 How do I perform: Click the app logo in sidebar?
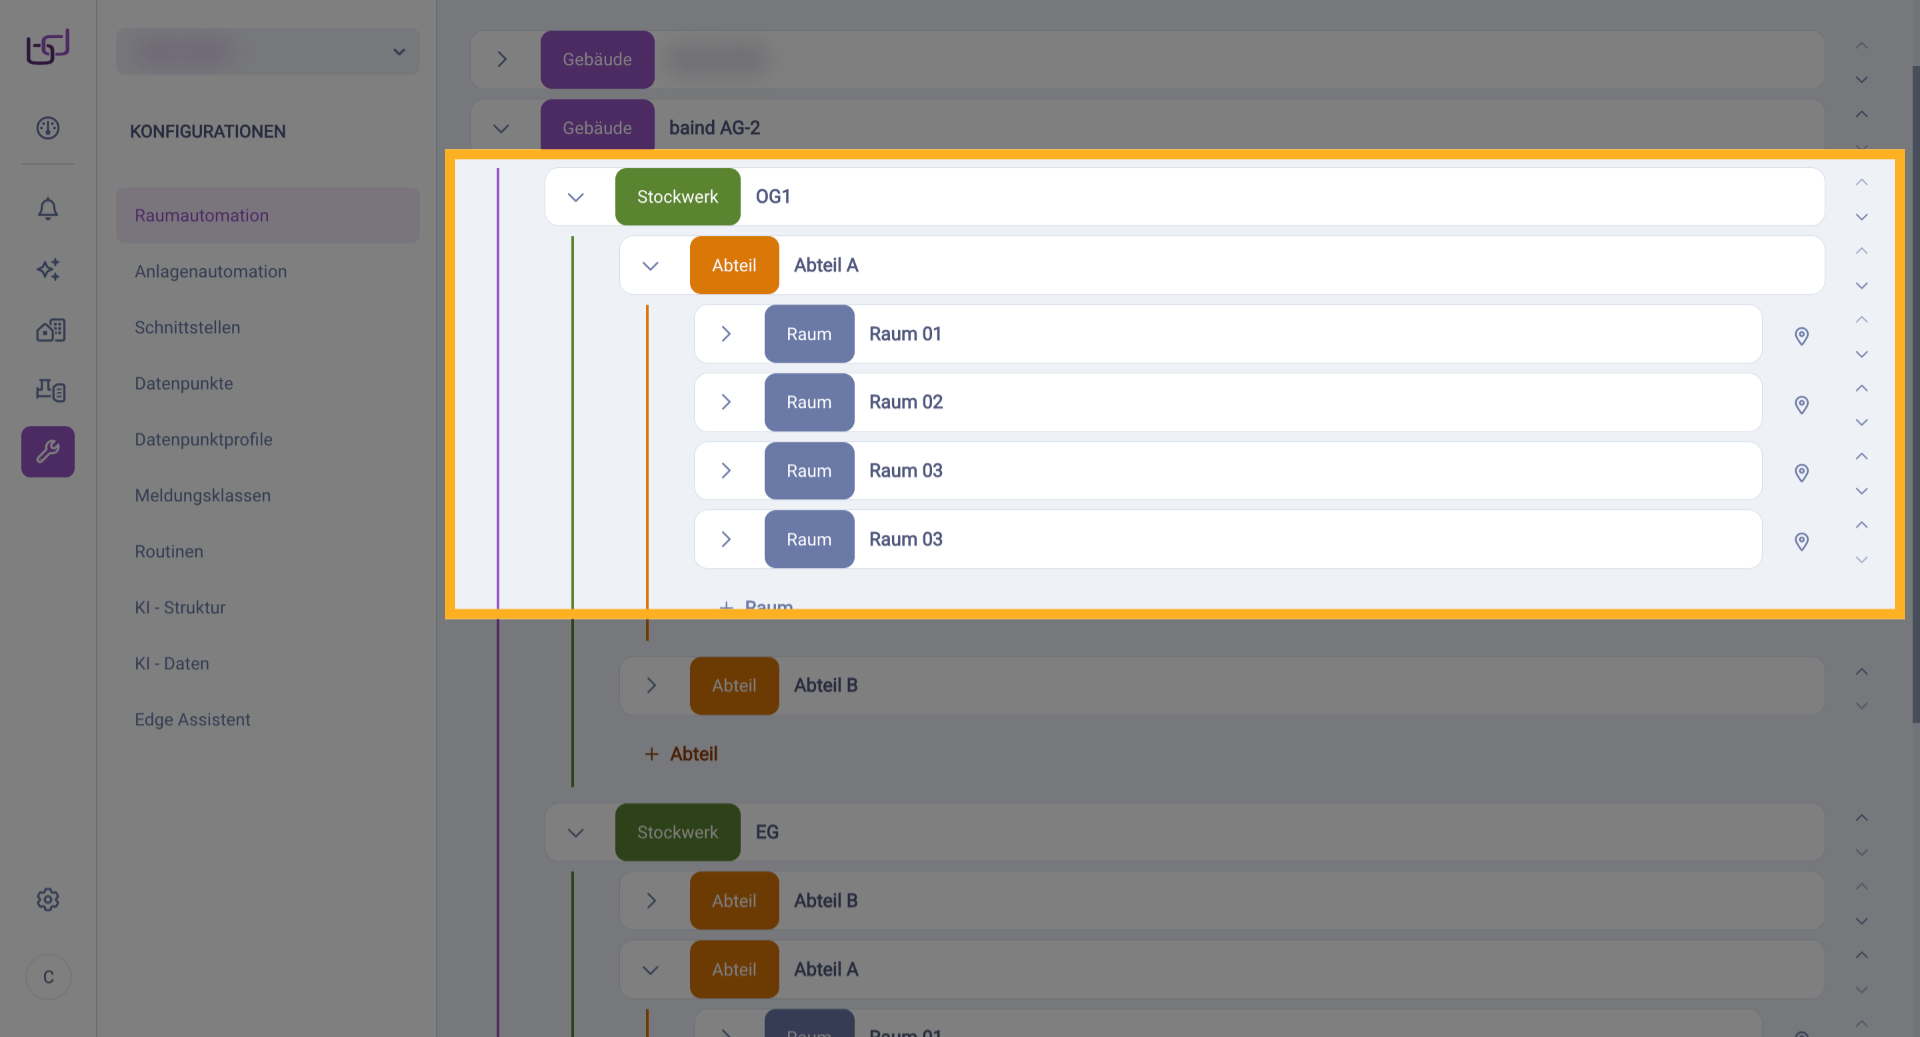click(48, 47)
